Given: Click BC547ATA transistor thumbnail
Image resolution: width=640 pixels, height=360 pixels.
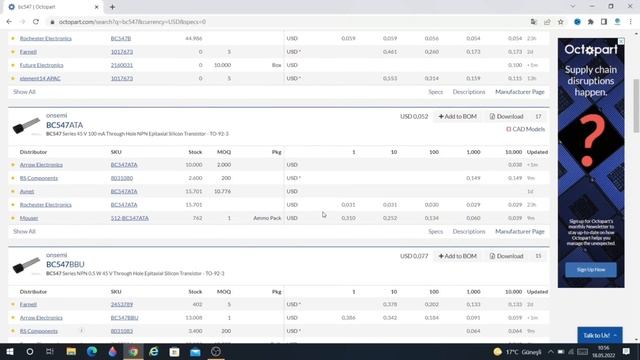Looking at the screenshot, I should [x=27, y=126].
